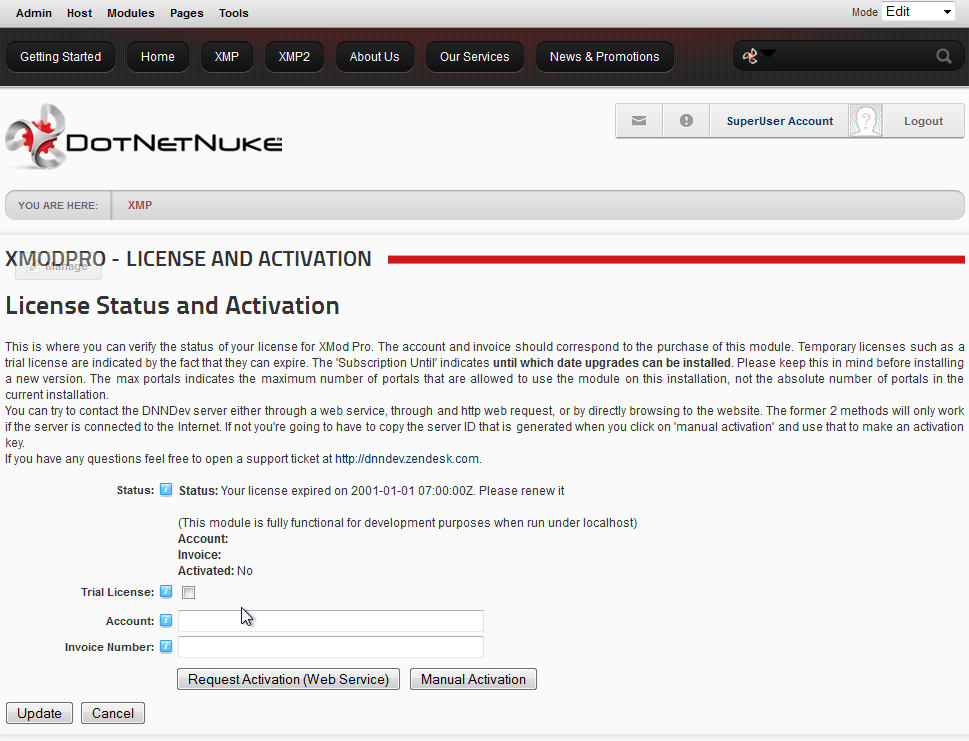Open the Mode Edit dropdown
Viewport: 969px width, 741px height.
pyautogui.click(x=918, y=12)
